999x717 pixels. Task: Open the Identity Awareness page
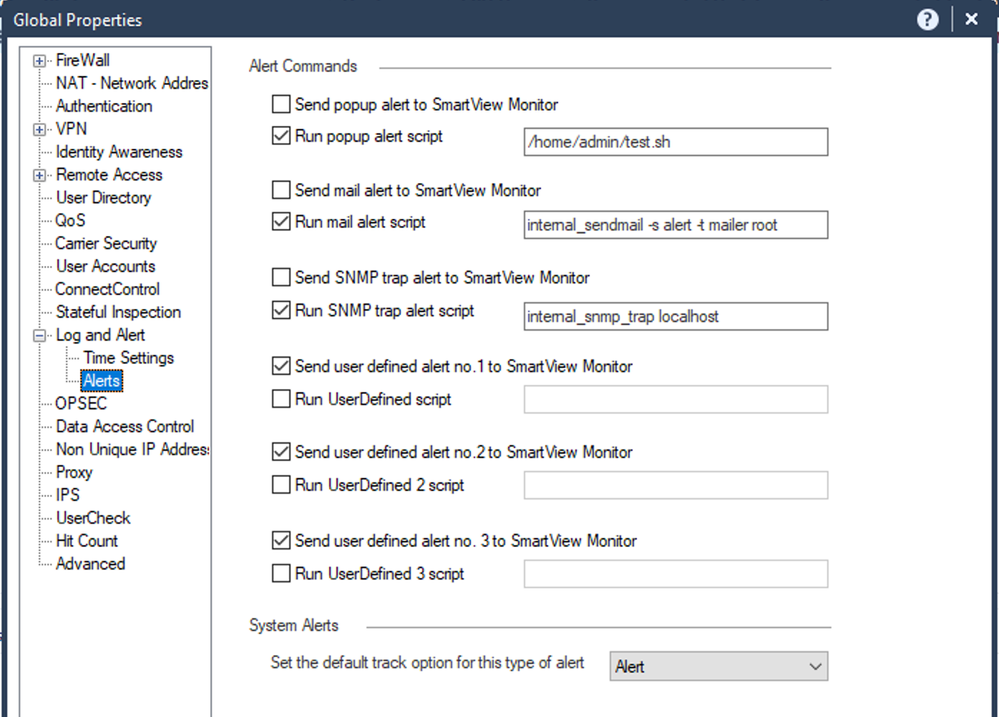coord(119,152)
